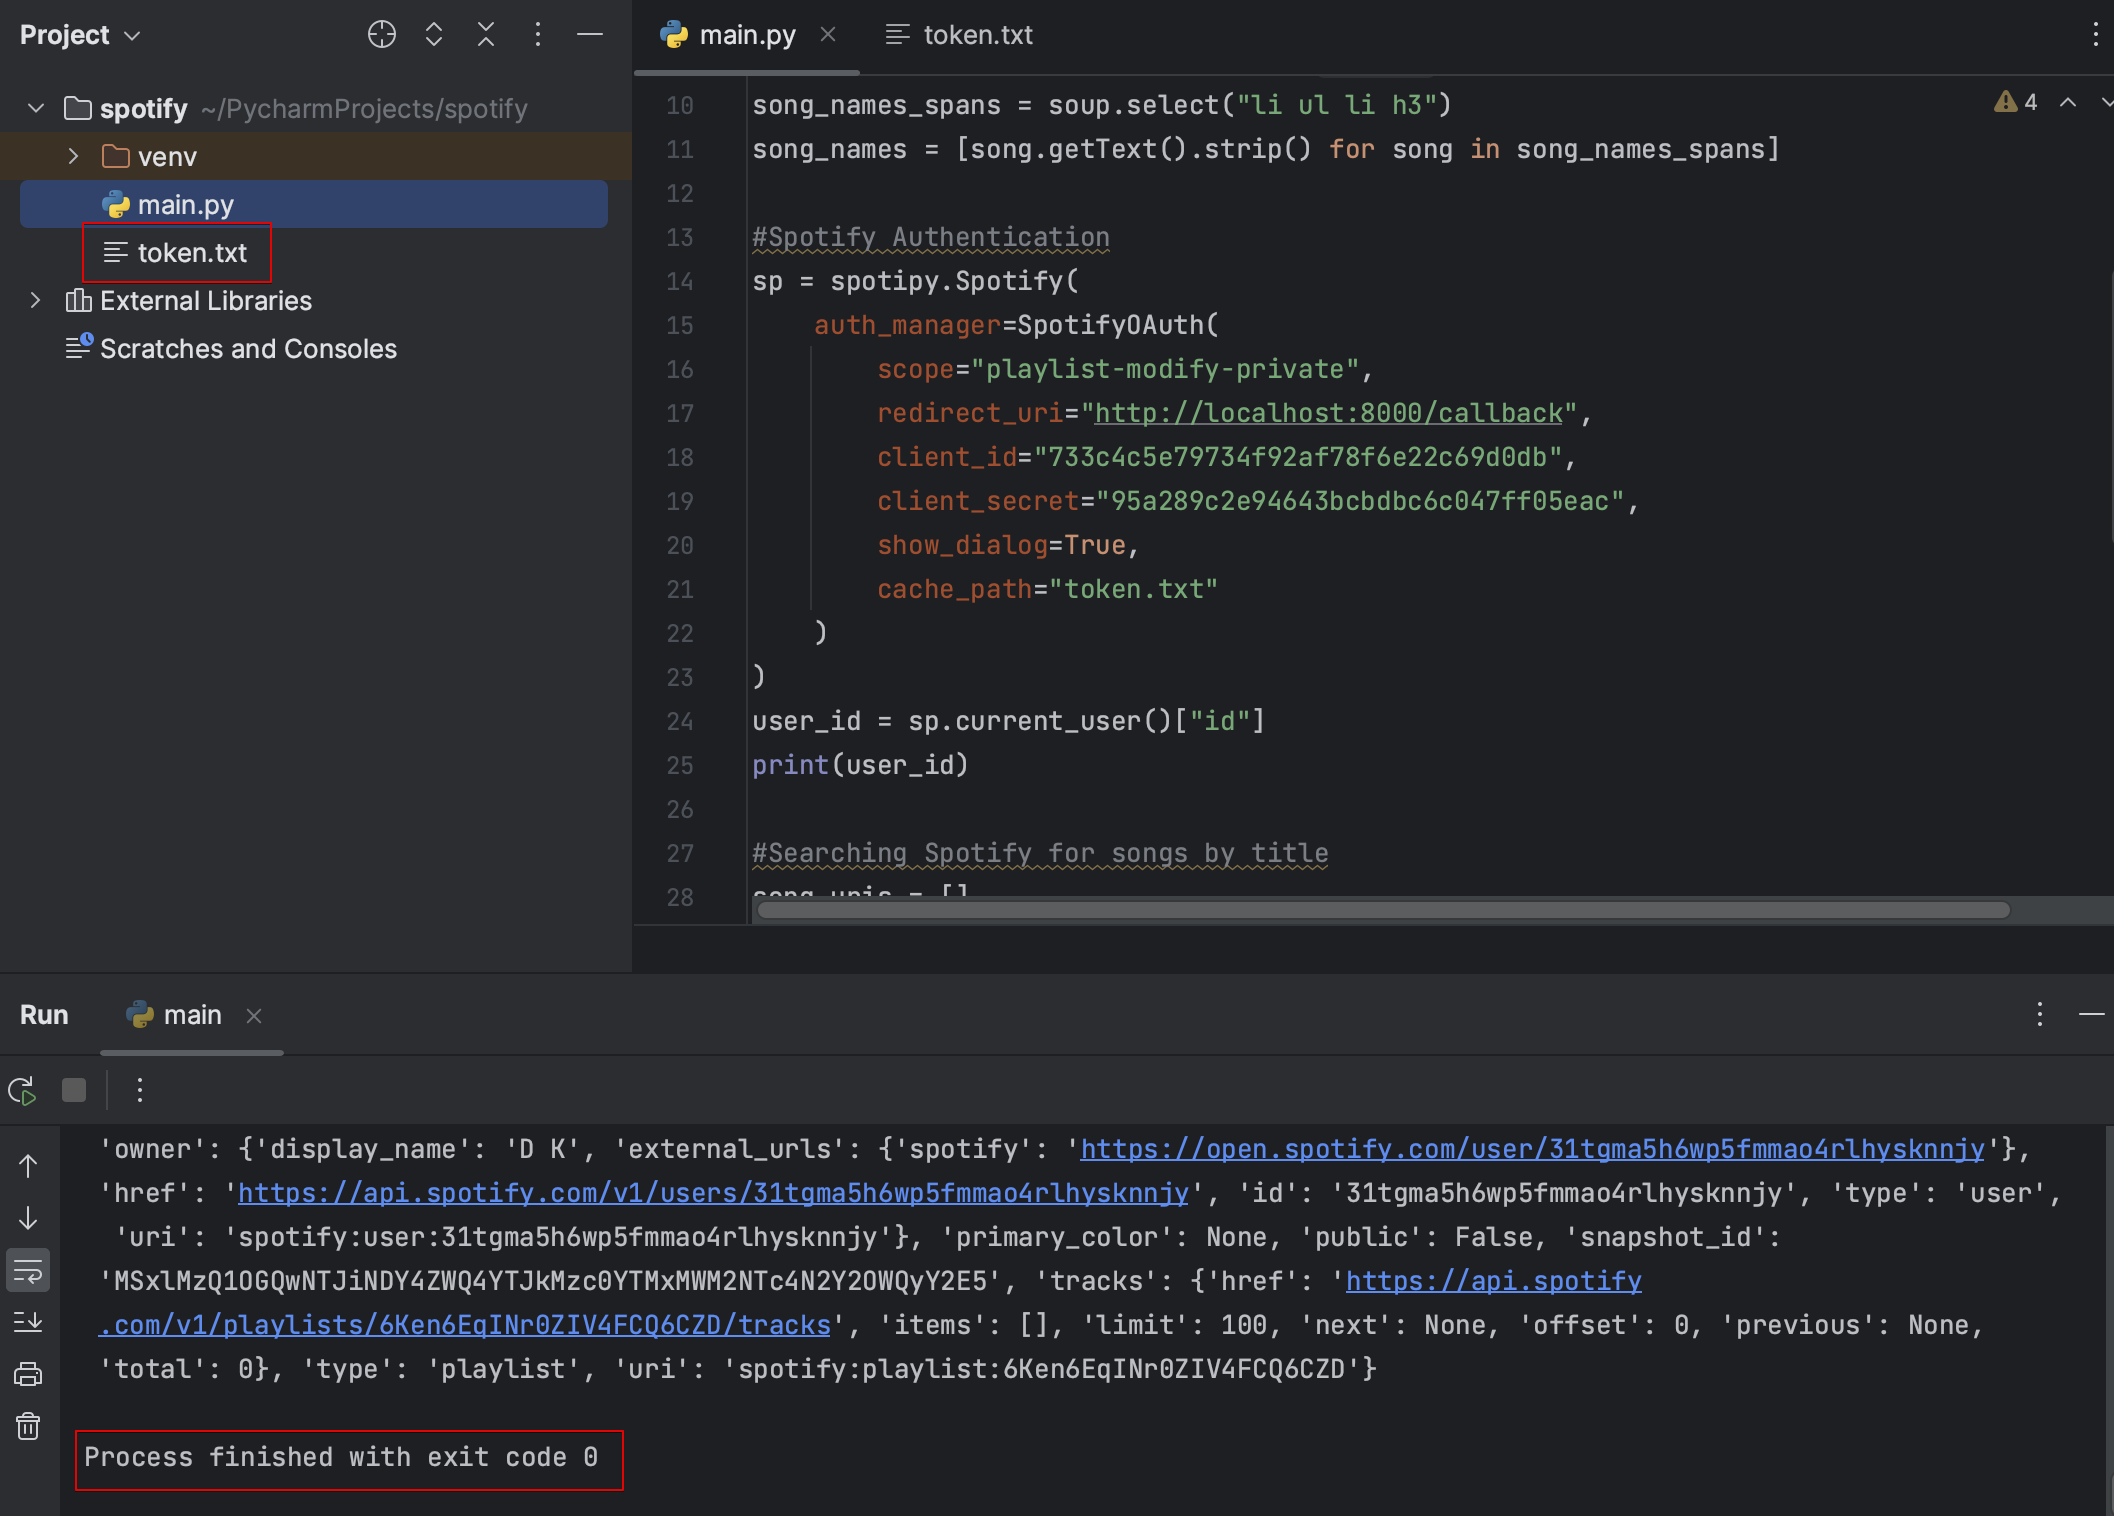The width and height of the screenshot is (2114, 1516).
Task: Click the Run panel title label
Action: tap(44, 1015)
